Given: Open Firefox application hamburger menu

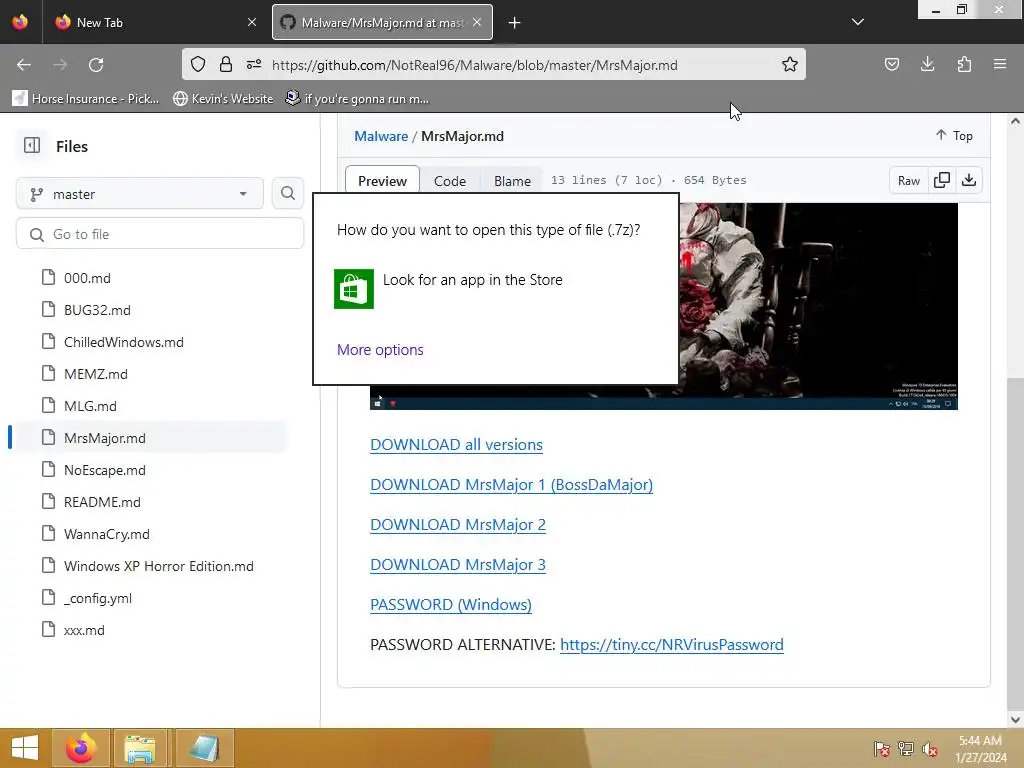Looking at the screenshot, I should [x=1000, y=64].
